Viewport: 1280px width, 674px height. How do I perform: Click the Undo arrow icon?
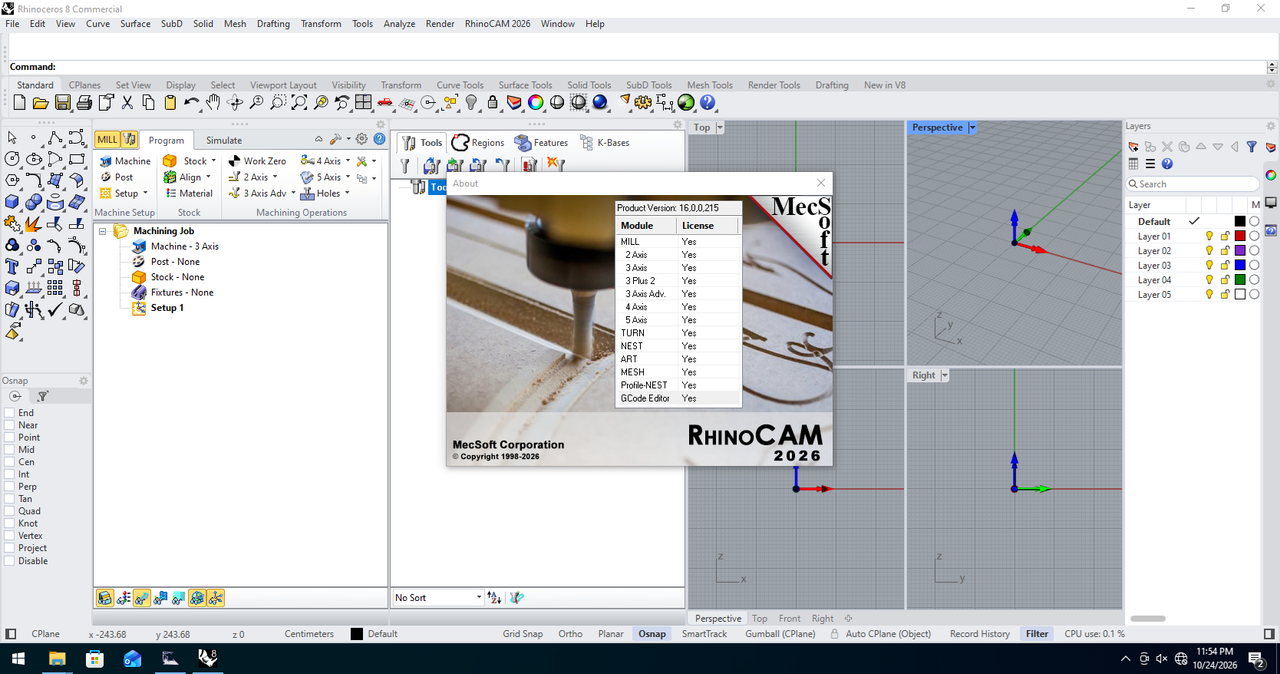pos(191,103)
